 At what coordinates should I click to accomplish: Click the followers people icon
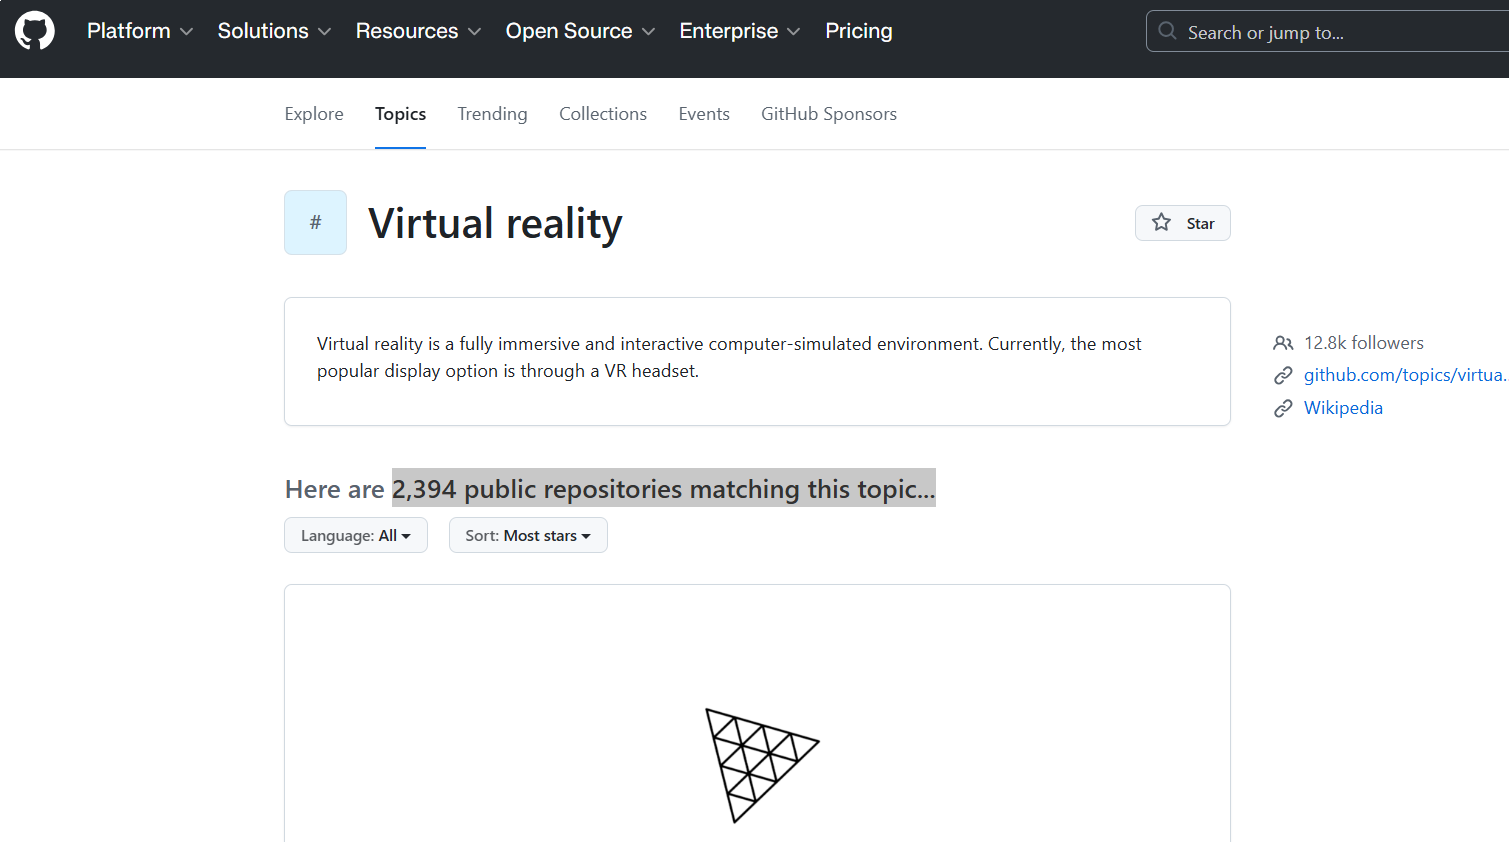pos(1283,343)
